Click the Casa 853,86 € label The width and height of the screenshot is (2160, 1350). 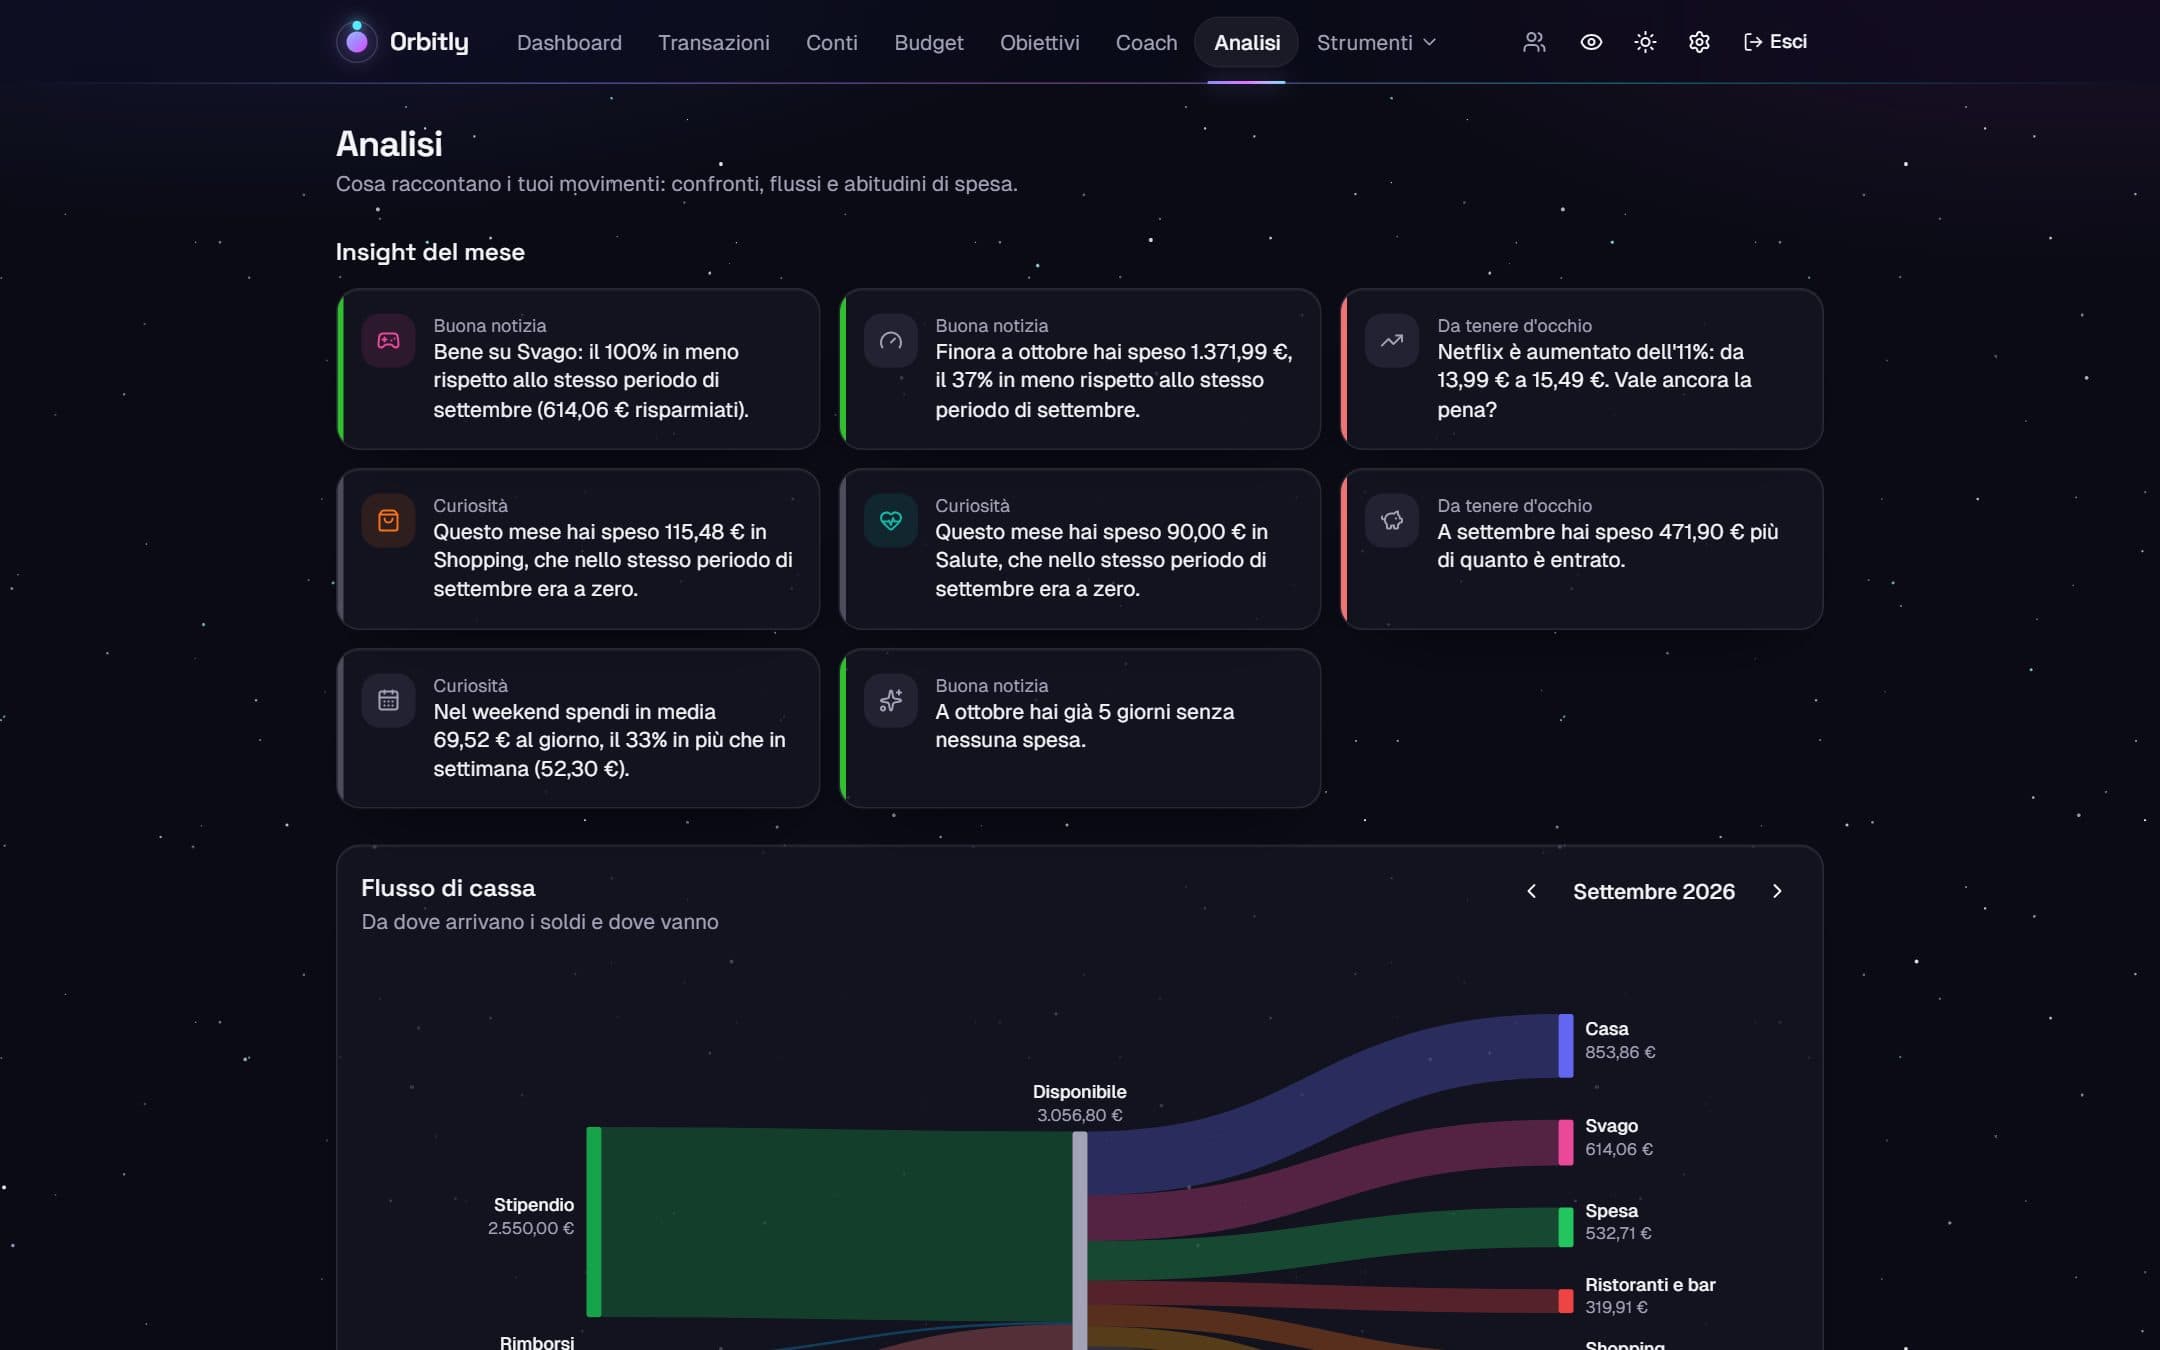click(1620, 1040)
